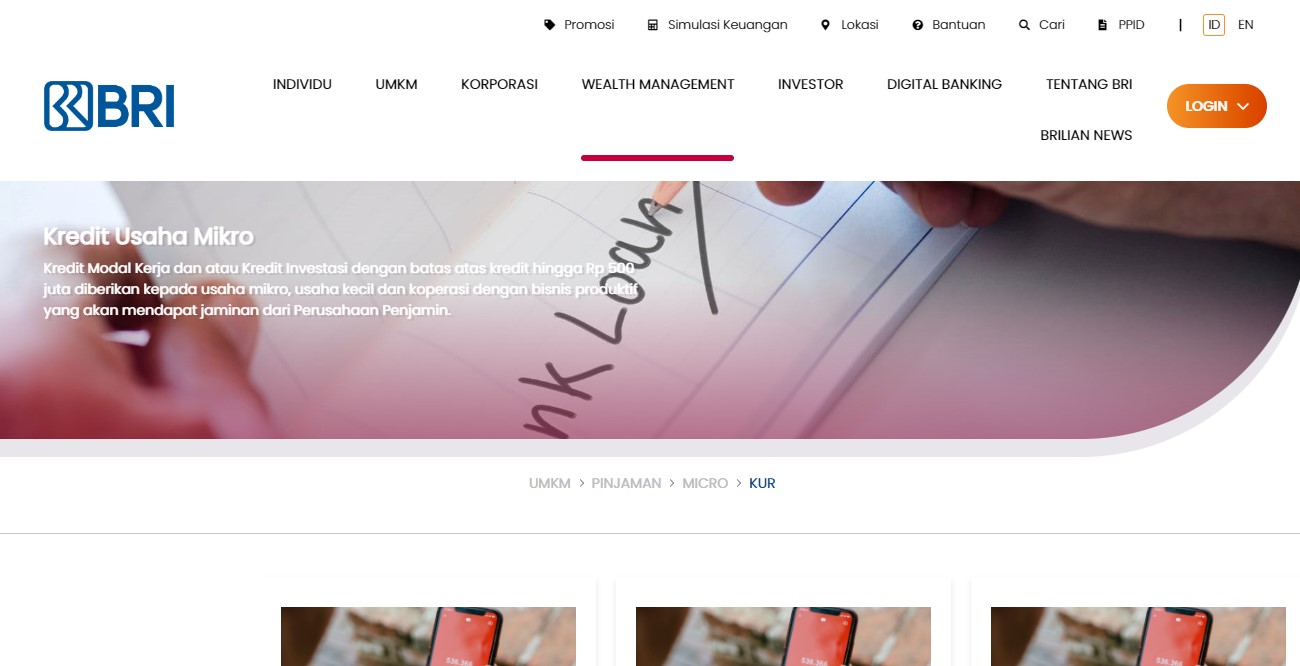Viewport: 1300px width, 666px height.
Task: Click the MICRO breadcrumb link
Action: (705, 483)
